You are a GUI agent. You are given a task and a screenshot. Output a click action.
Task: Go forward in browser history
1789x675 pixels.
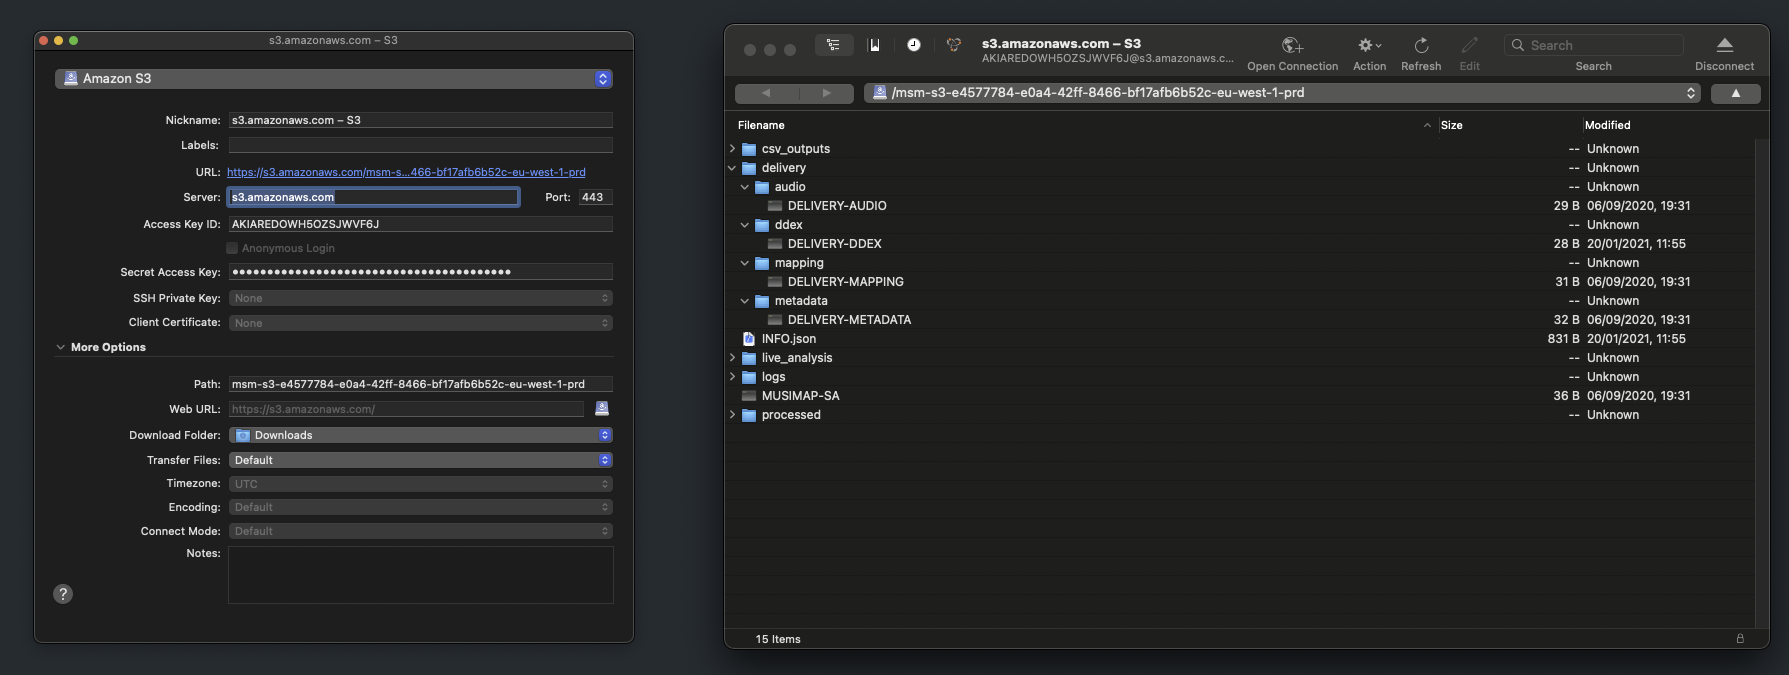(826, 93)
